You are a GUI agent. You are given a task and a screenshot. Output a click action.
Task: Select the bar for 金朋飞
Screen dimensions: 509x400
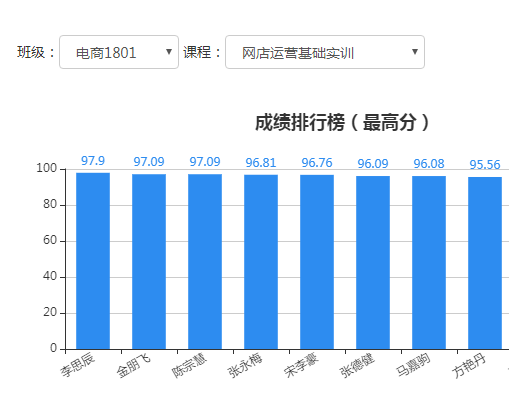click(149, 262)
